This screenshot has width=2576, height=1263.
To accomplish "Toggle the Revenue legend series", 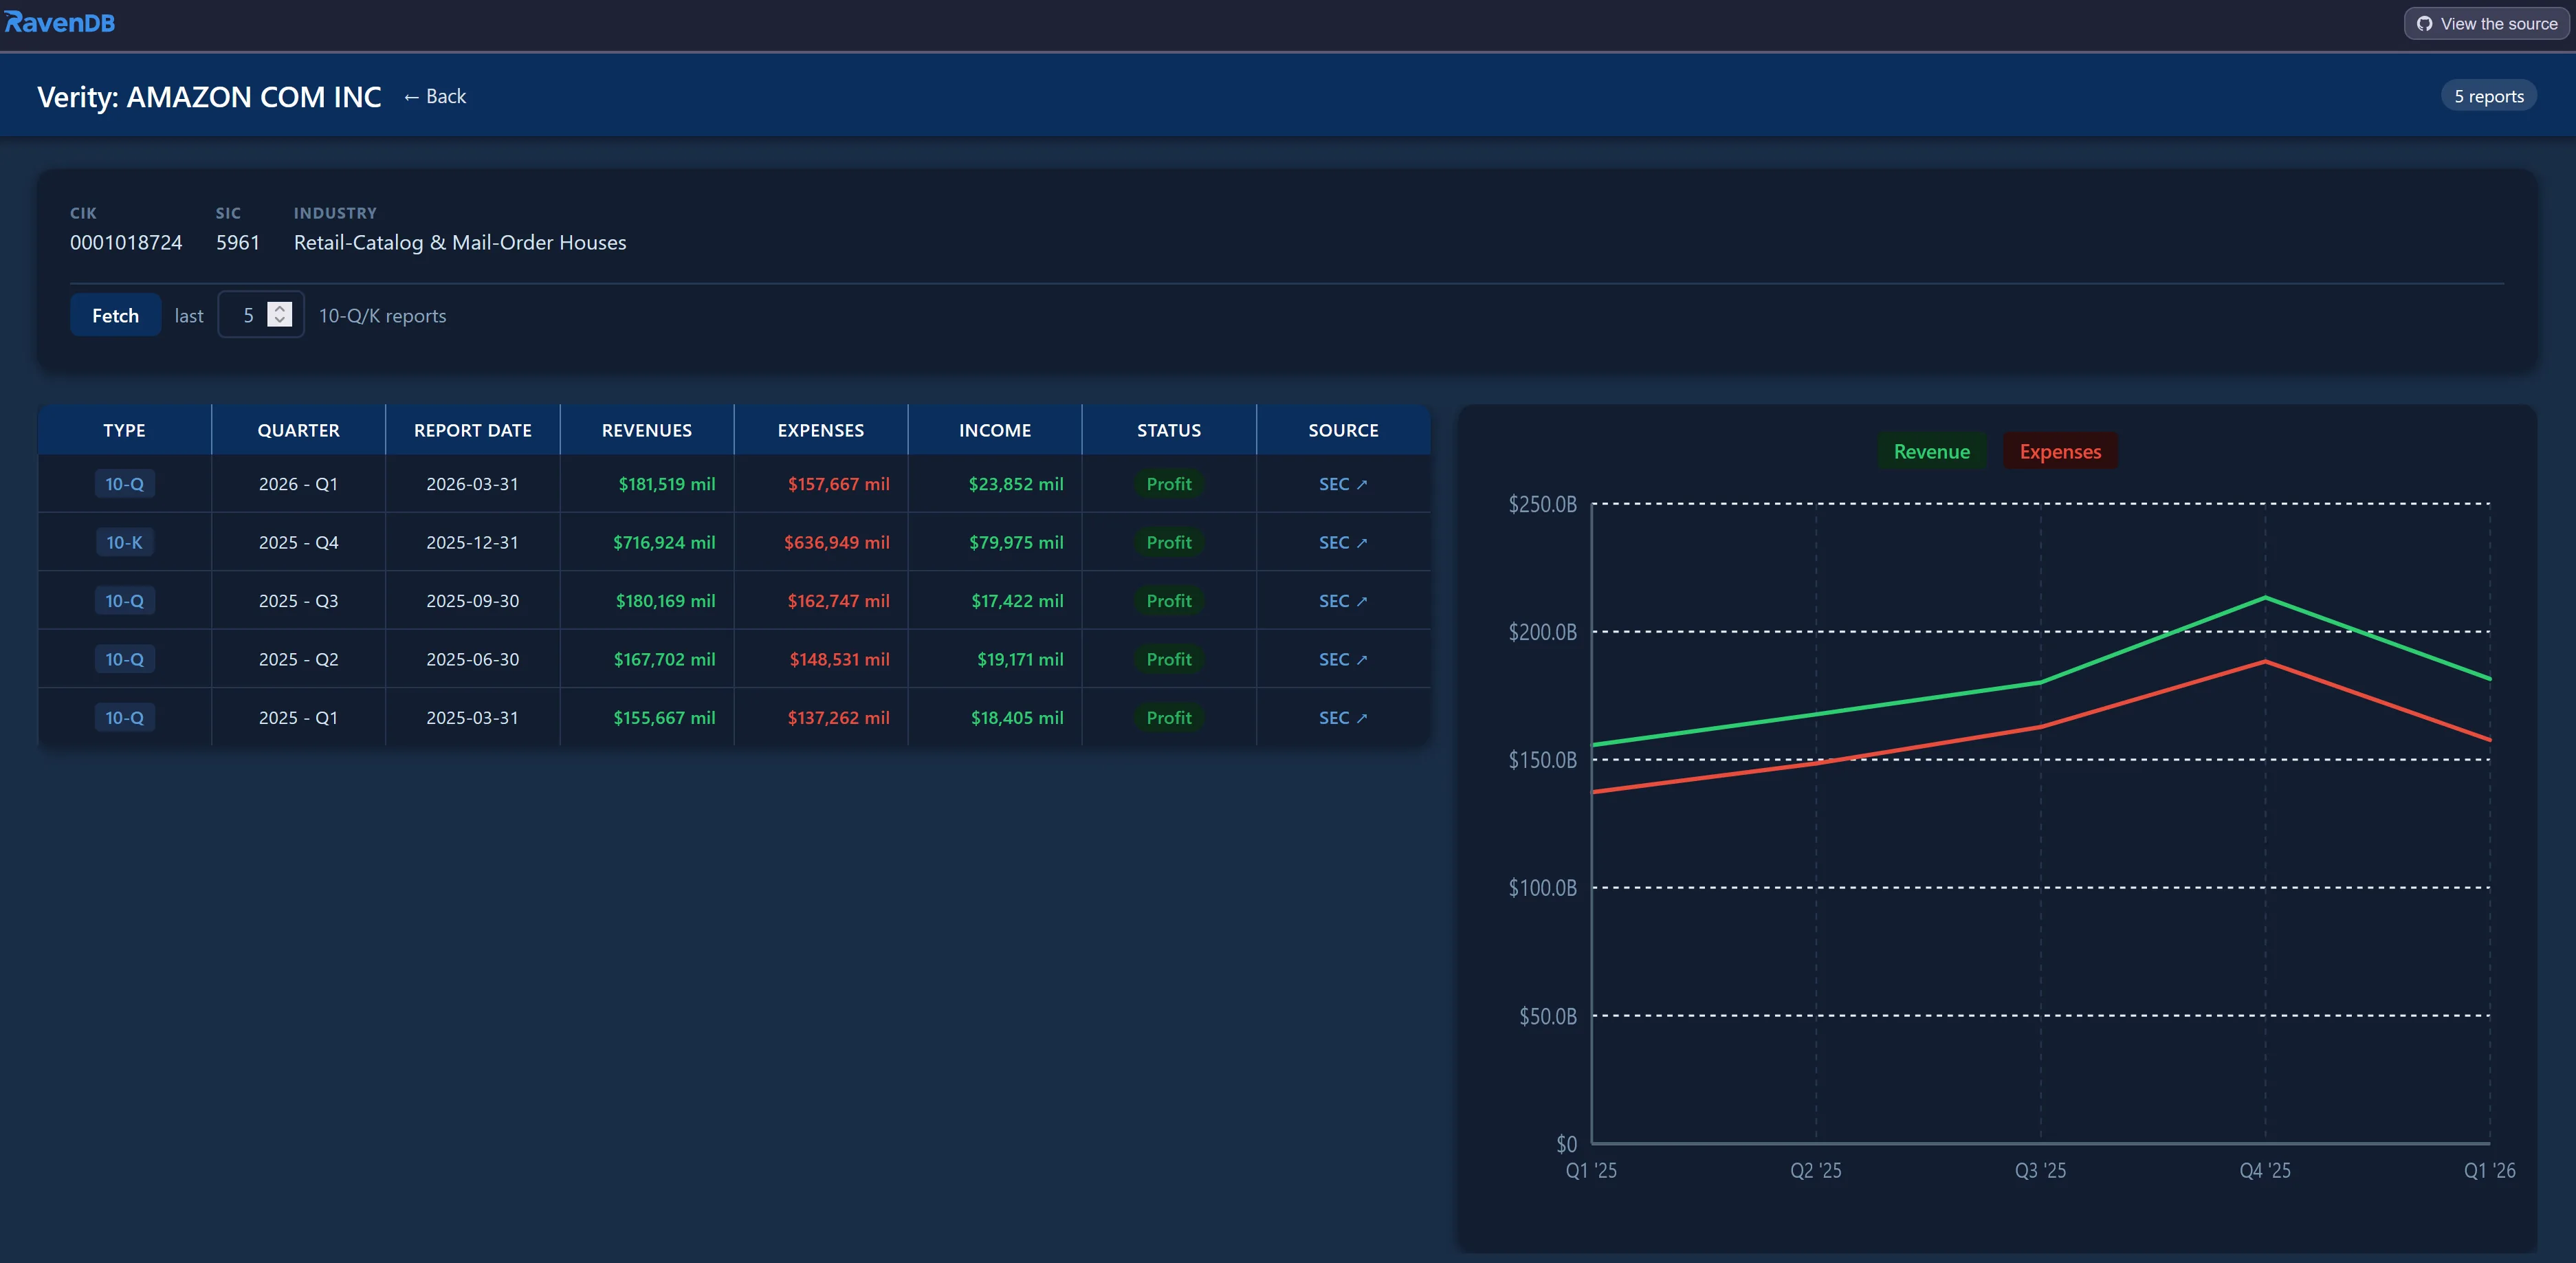I will (x=1931, y=451).
